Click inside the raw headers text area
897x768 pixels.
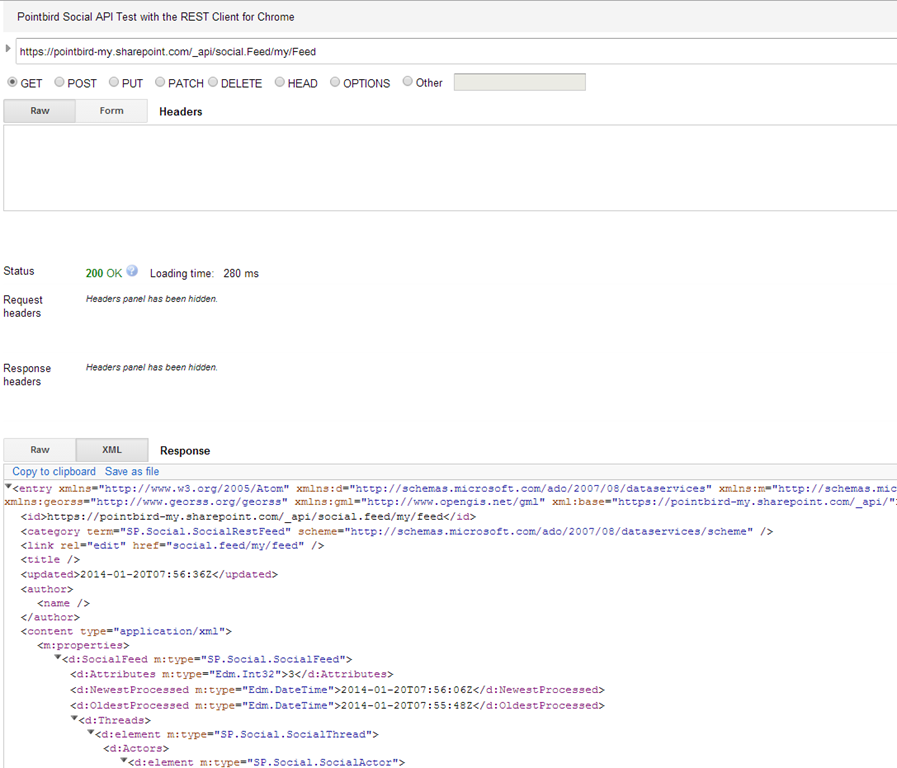(x=450, y=168)
